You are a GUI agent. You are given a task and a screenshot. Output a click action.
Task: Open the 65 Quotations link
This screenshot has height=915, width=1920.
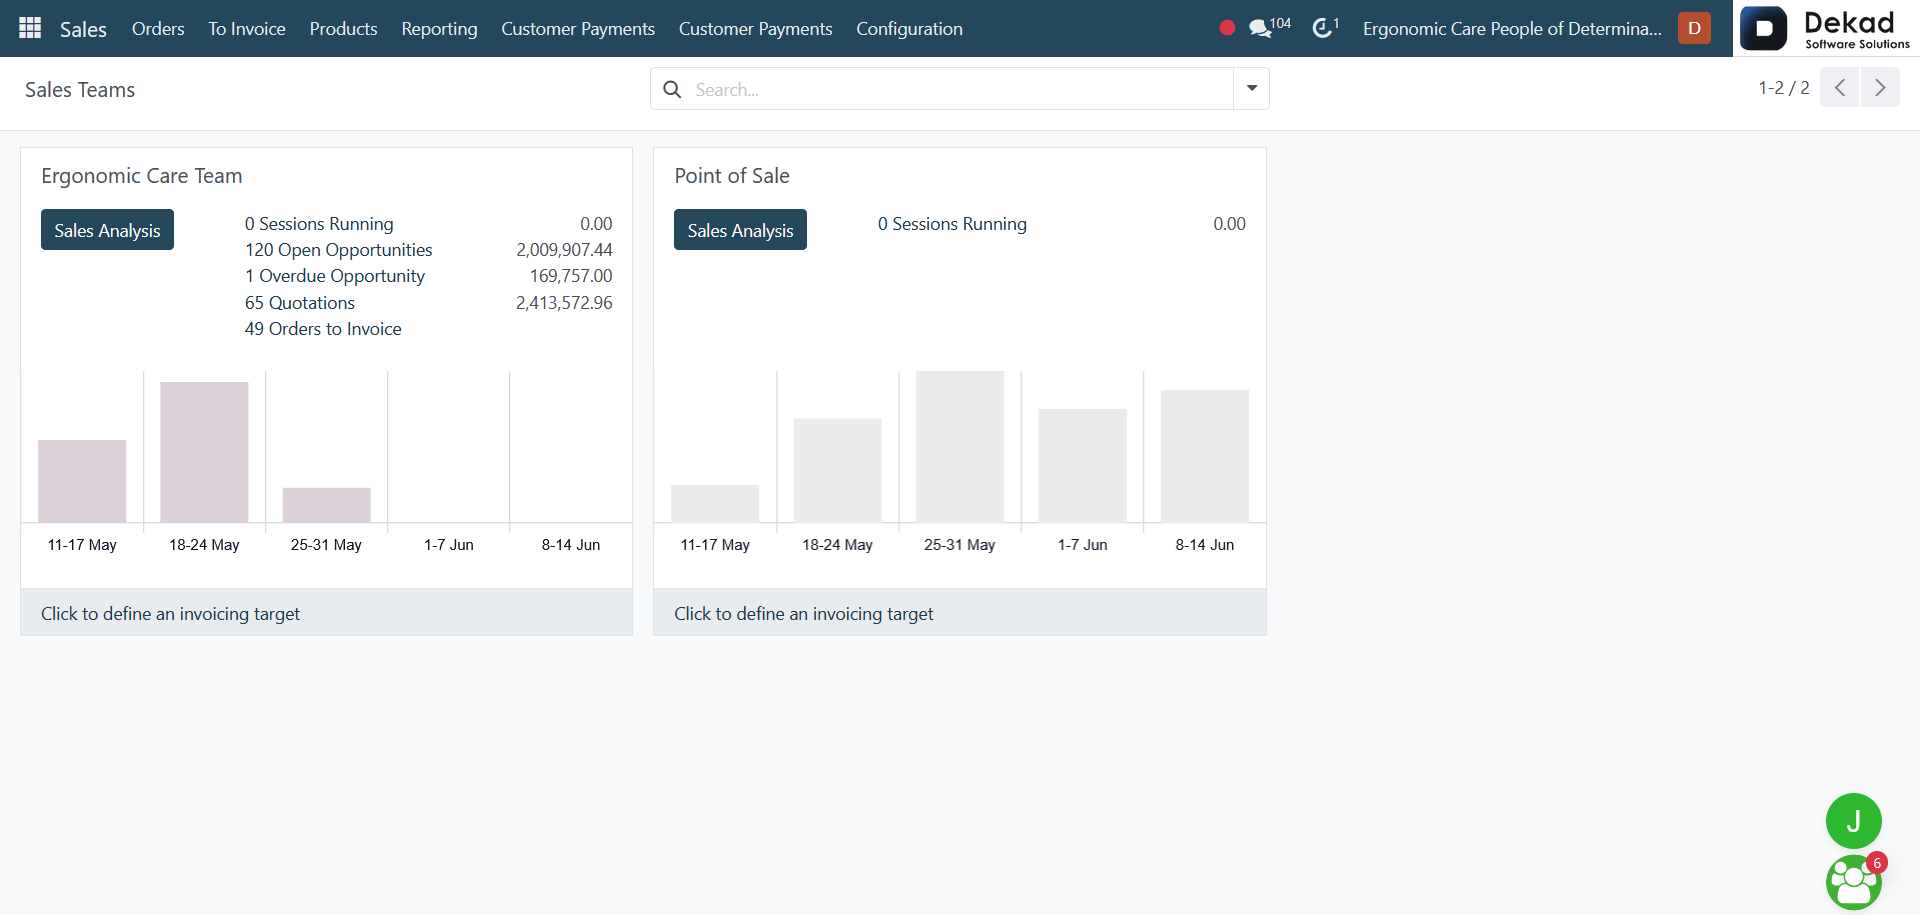click(x=300, y=303)
